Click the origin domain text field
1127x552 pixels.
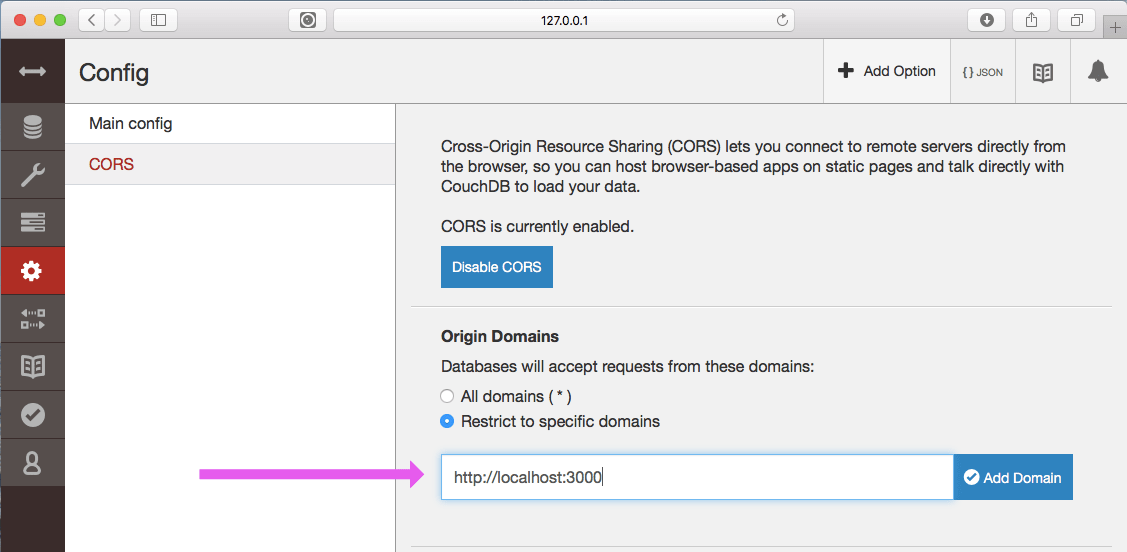pos(696,478)
